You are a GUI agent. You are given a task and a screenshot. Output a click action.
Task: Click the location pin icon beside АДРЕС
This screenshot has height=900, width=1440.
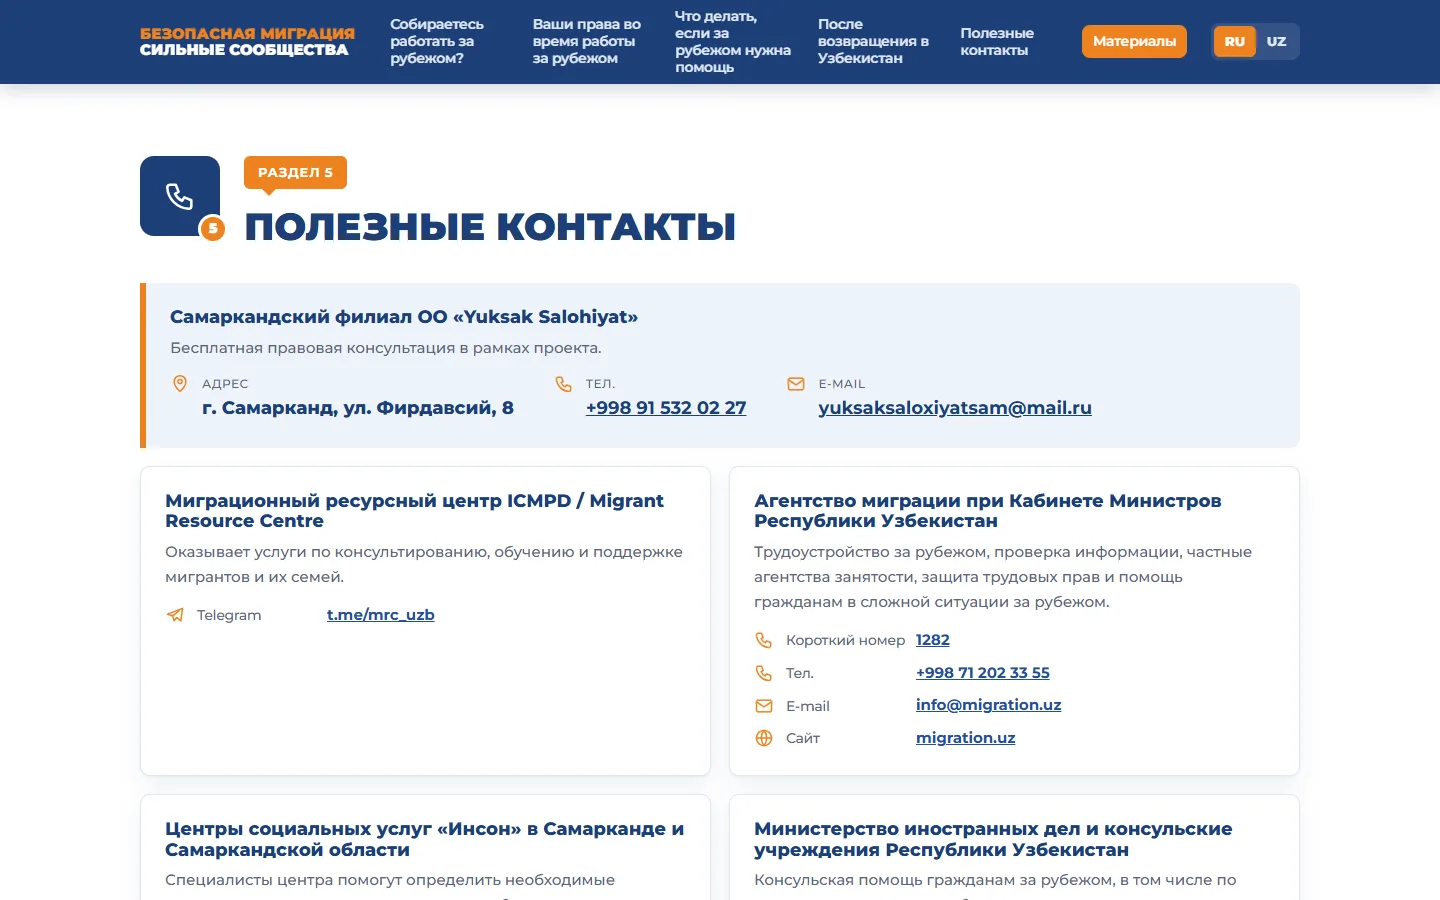click(180, 384)
